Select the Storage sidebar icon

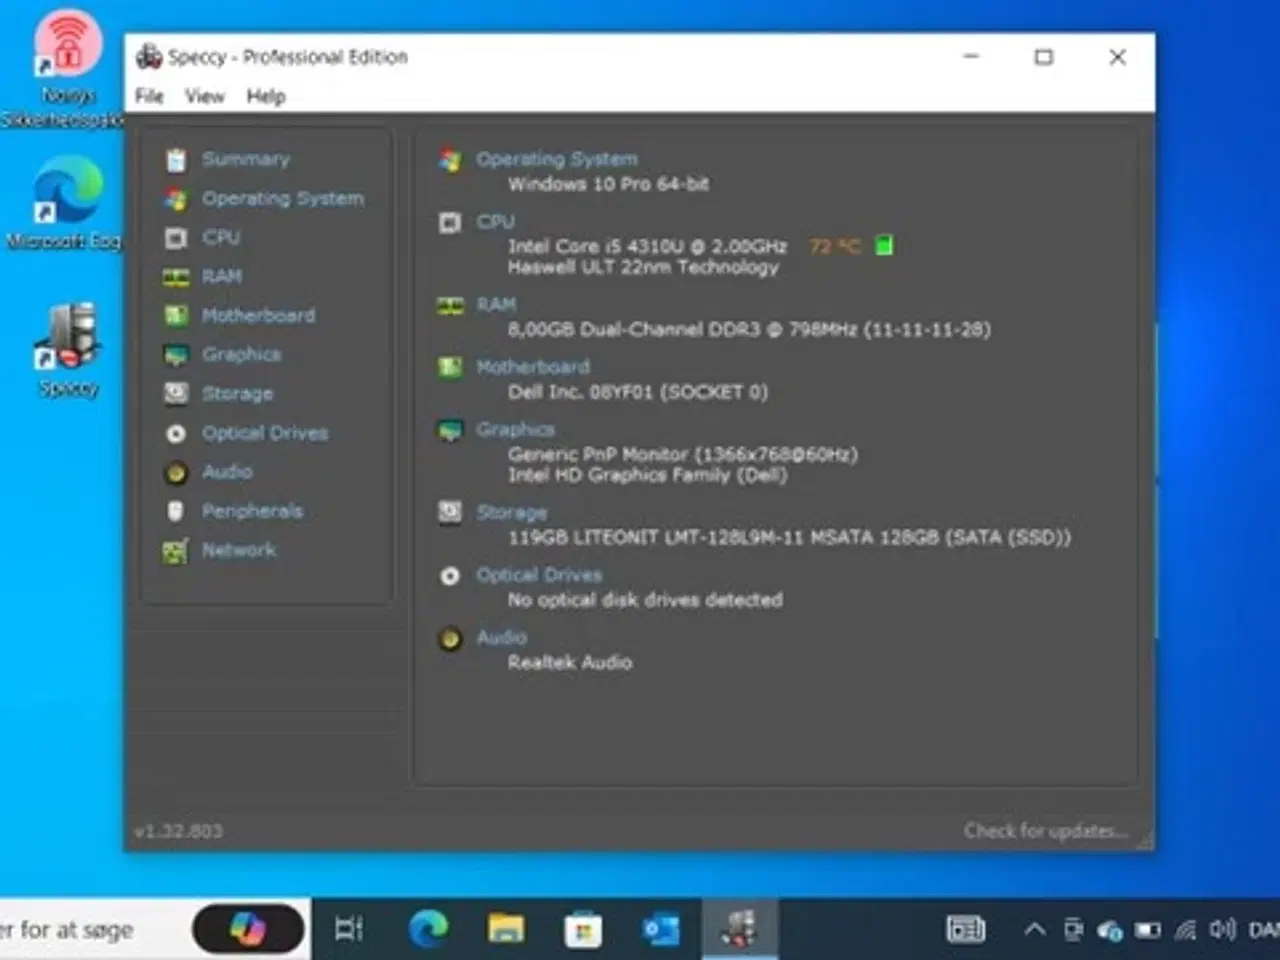[x=176, y=394]
